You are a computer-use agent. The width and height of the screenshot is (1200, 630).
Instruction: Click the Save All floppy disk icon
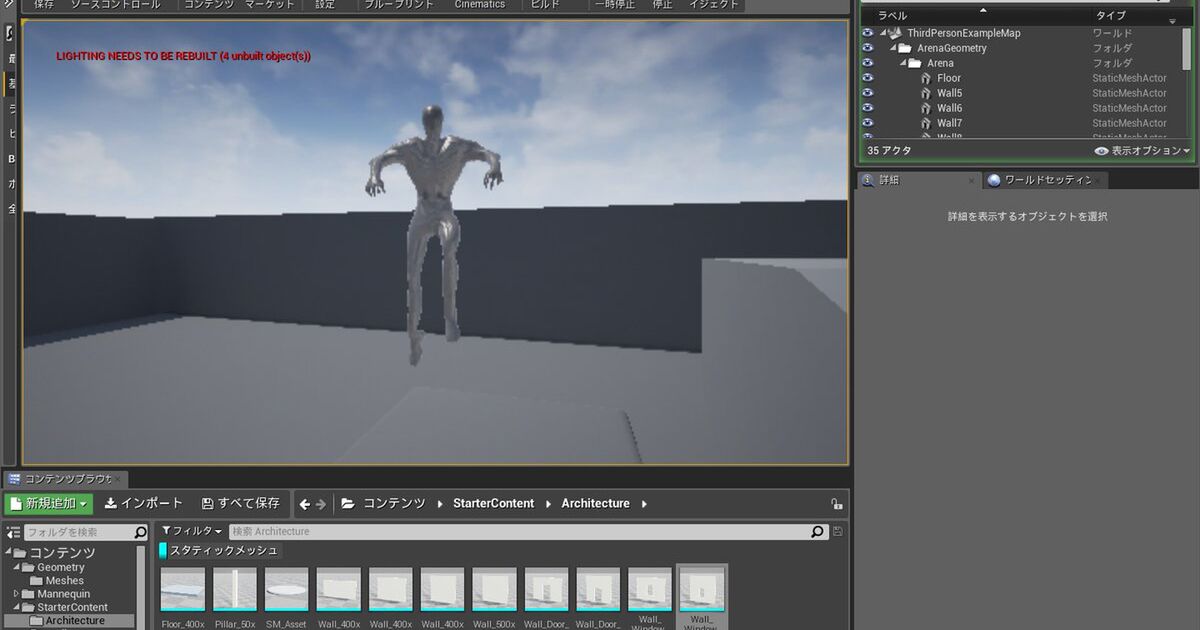click(207, 504)
